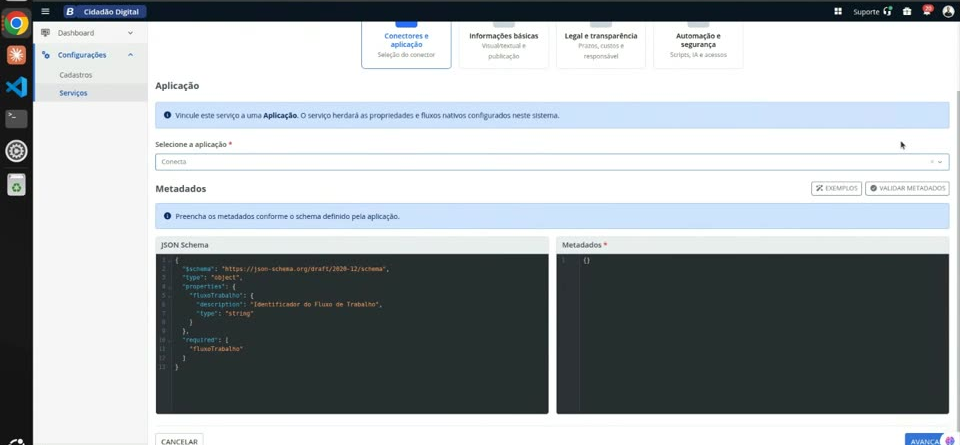This screenshot has width=960, height=445.
Task: Open system Settings gear in dock
Action: tap(16, 151)
